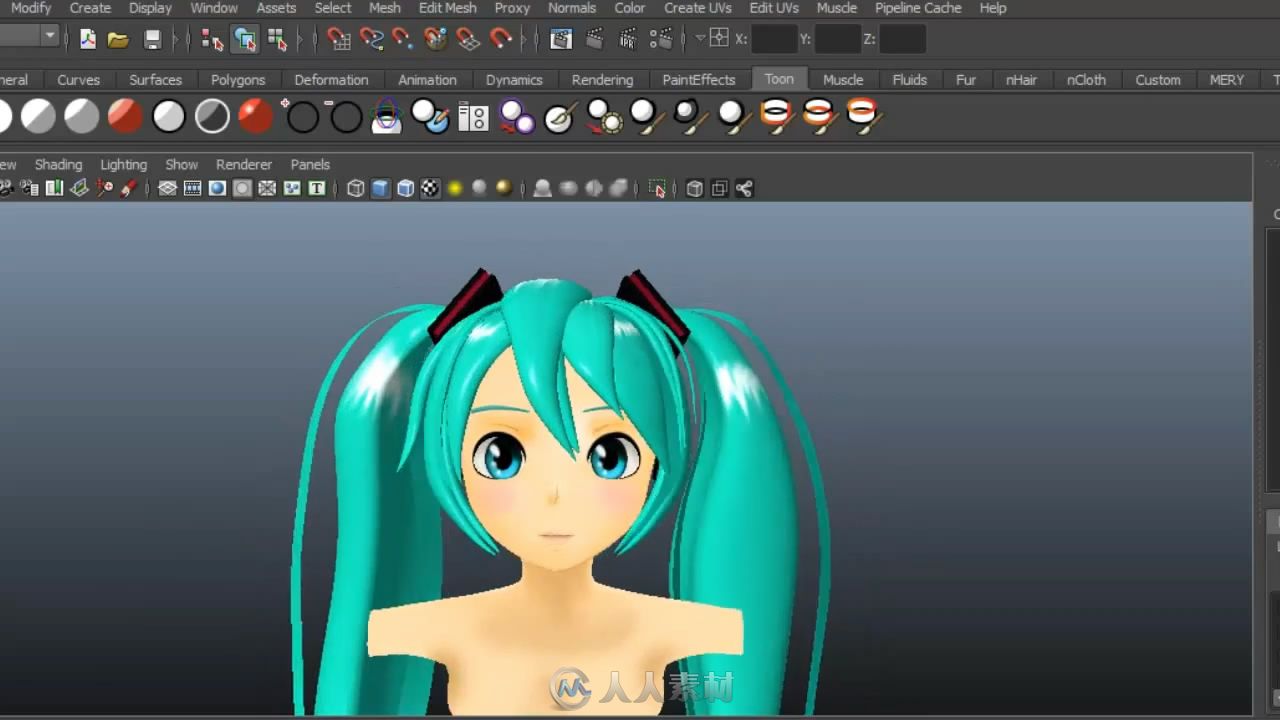Click the Make Live magnet icon
1280x720 pixels.
[x=501, y=40]
